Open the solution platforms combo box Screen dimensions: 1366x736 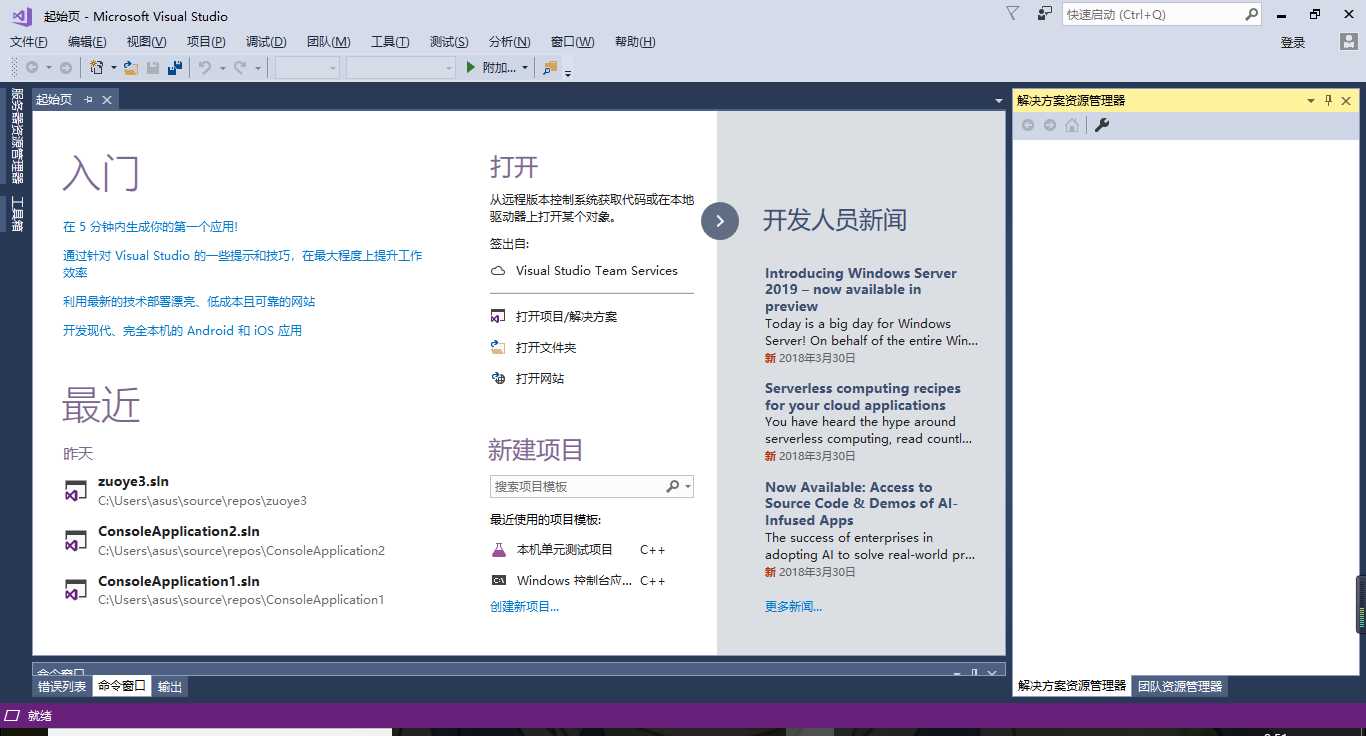tap(401, 67)
